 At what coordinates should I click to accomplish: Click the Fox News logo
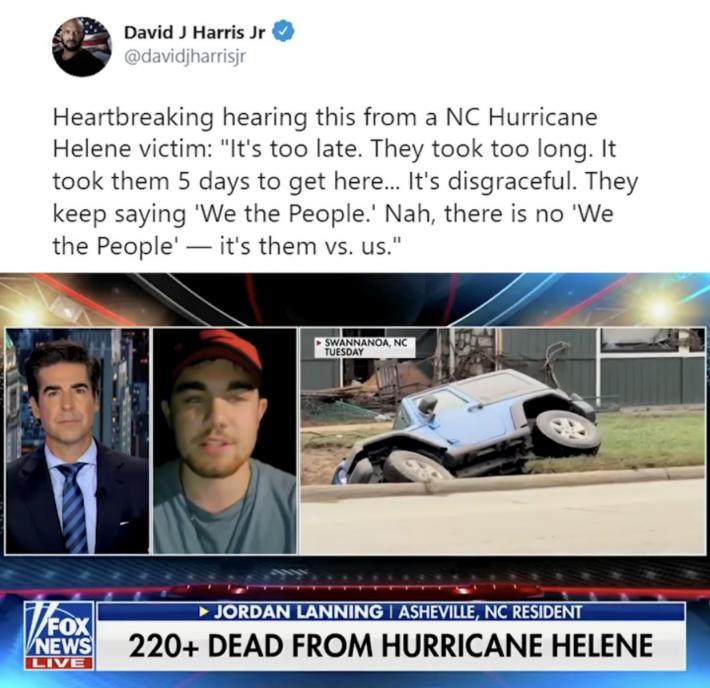click(59, 629)
